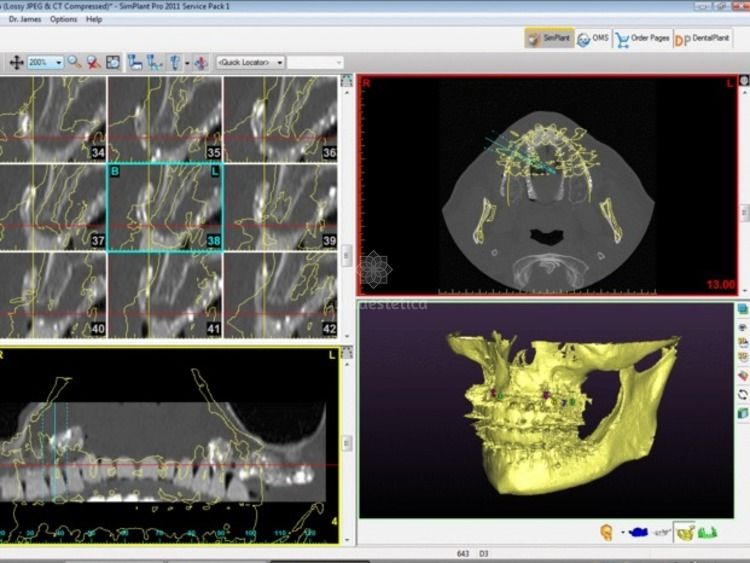Toggle the skin head model visibility icon
Image resolution: width=750 pixels, height=563 pixels.
pos(606,532)
